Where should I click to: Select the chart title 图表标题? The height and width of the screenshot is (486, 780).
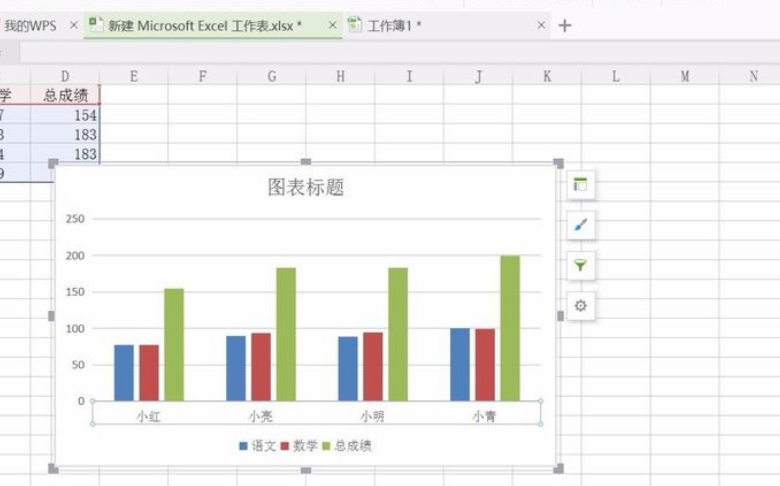[x=306, y=188]
